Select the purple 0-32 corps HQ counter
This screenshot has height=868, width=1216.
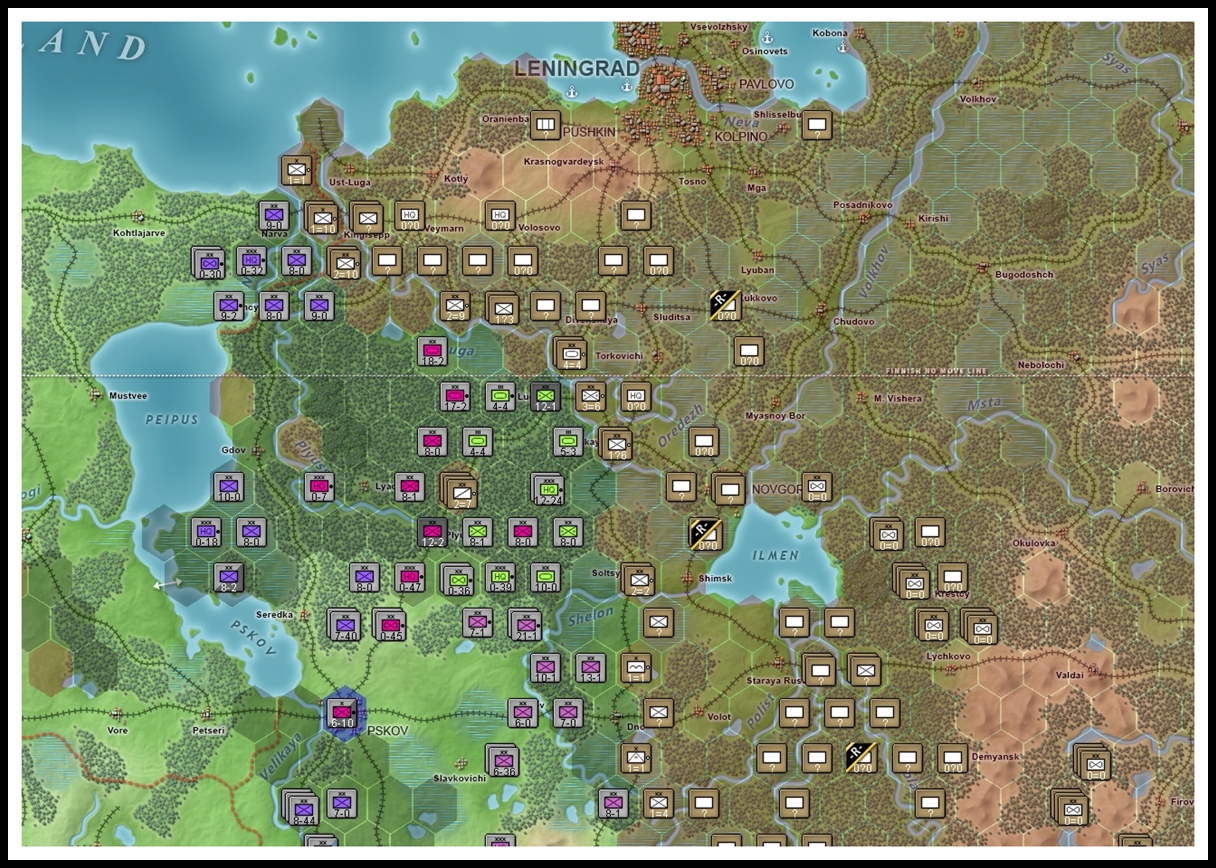pos(251,261)
